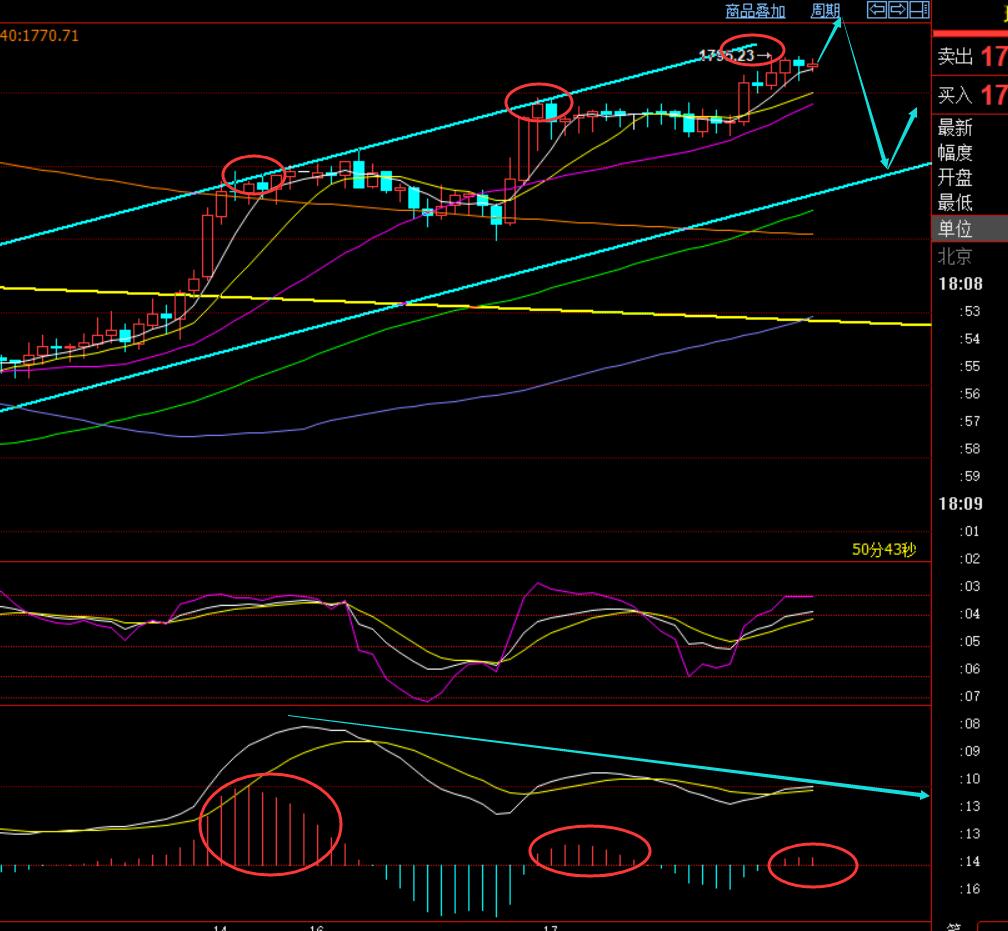The width and height of the screenshot is (1008, 931).
Task: Select the :01 tick row
Action: coord(970,531)
